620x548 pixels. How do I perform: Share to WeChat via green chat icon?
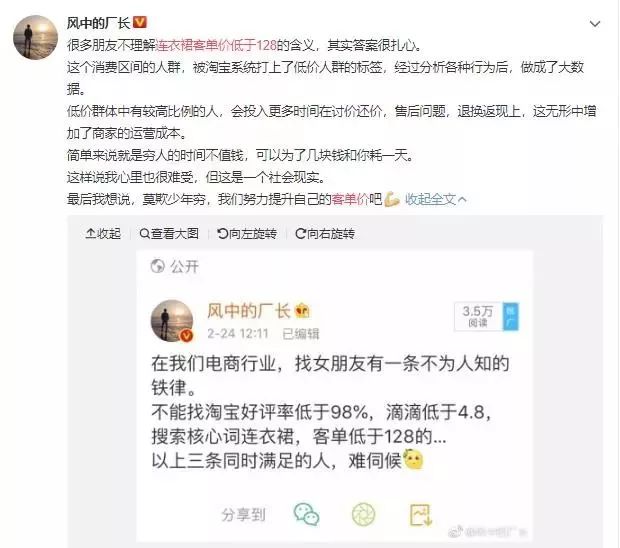(x=306, y=514)
